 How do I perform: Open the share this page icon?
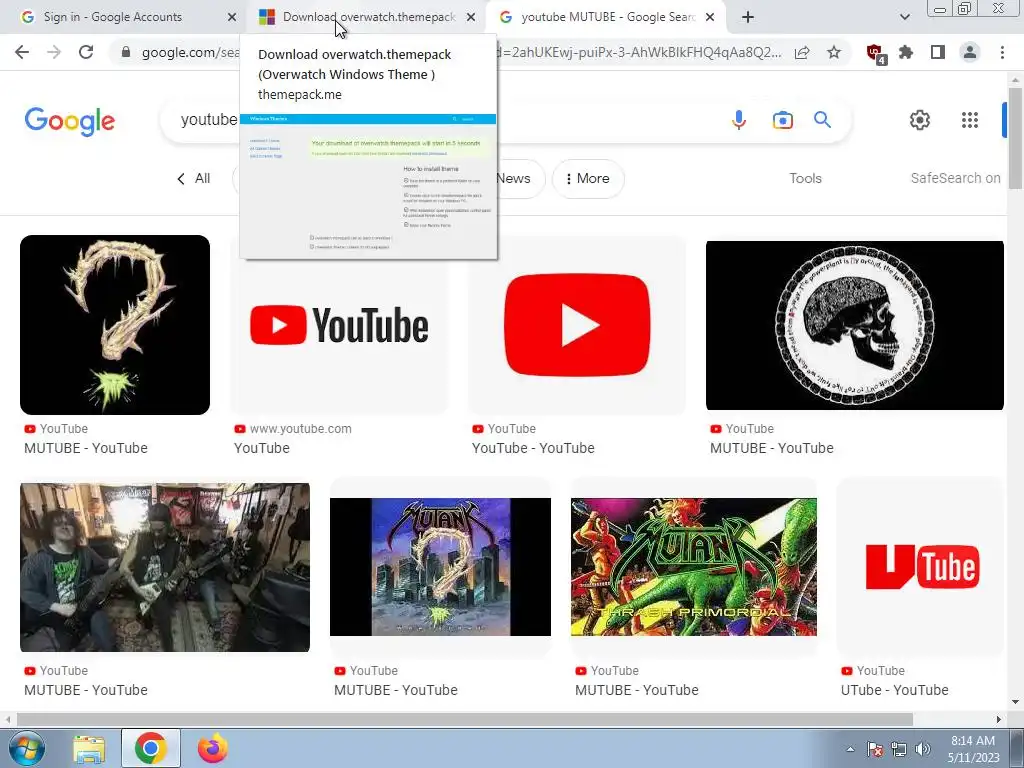[x=802, y=52]
